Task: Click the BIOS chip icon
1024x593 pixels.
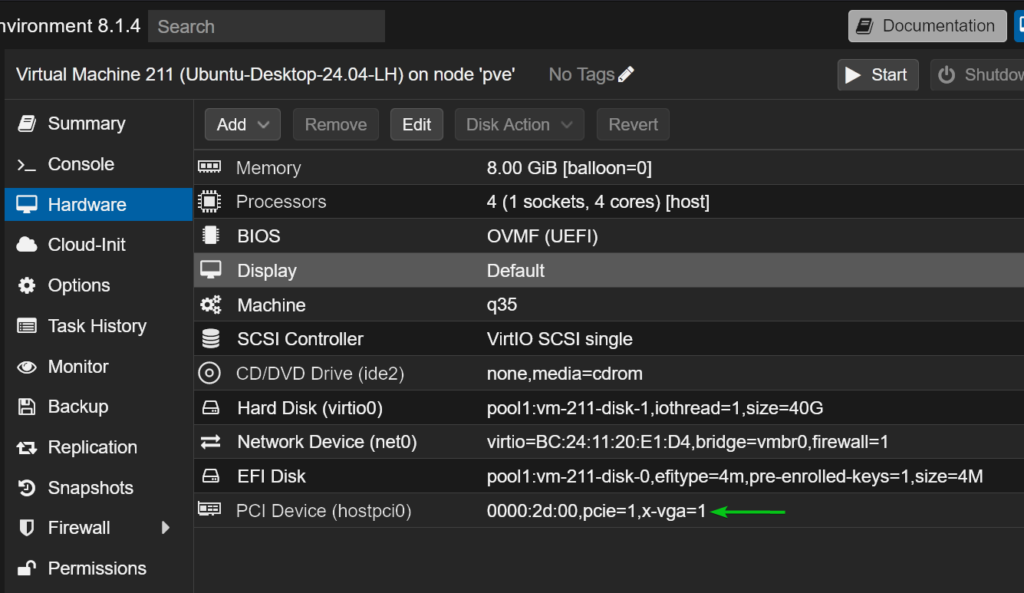Action: coord(210,236)
